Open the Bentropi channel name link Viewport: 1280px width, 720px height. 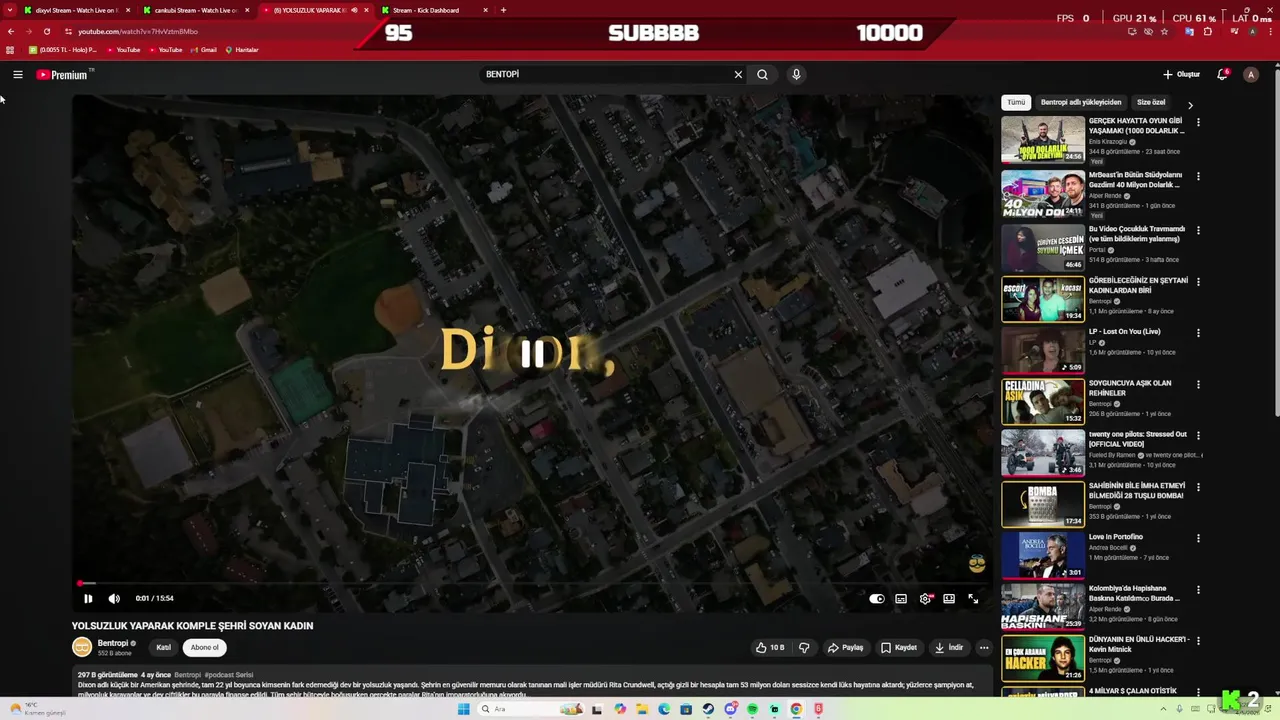[113, 643]
